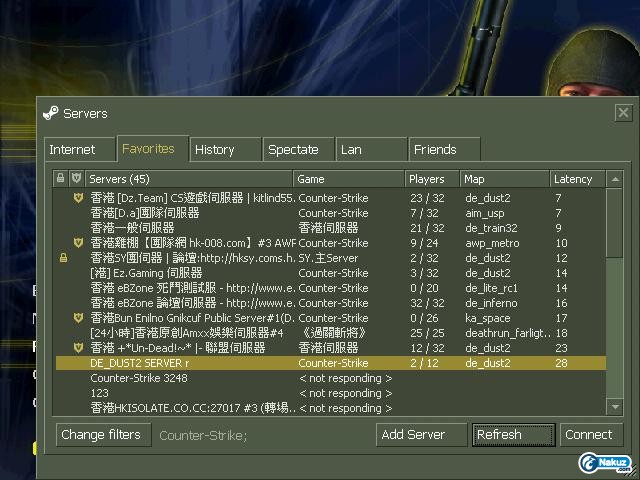Close the Servers window
The image size is (640, 480).
point(623,113)
